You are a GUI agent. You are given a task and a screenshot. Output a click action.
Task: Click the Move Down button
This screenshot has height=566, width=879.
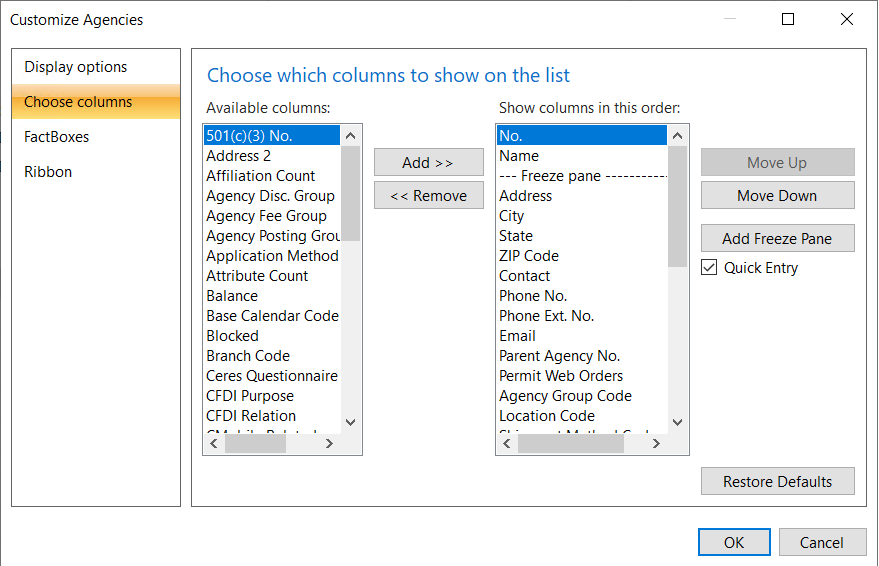[x=777, y=196]
